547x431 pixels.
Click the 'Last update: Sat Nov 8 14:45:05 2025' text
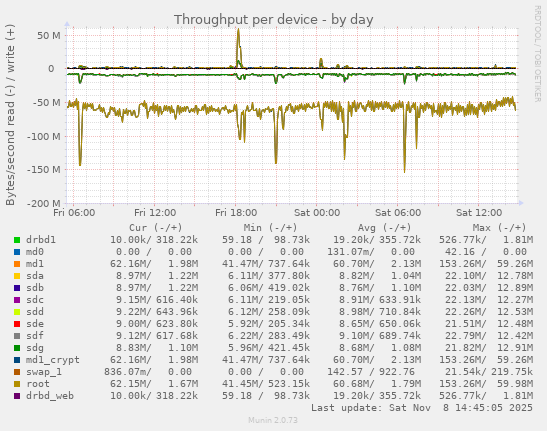tap(422, 408)
